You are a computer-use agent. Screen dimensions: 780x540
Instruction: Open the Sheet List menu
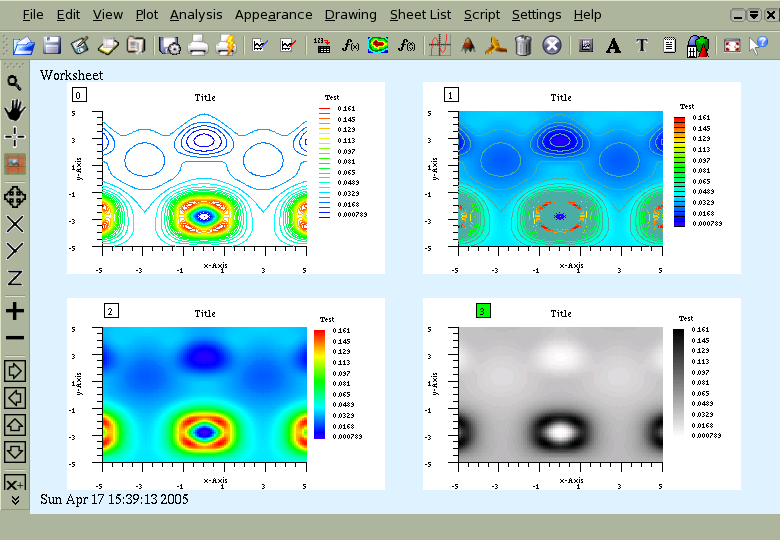pos(420,15)
